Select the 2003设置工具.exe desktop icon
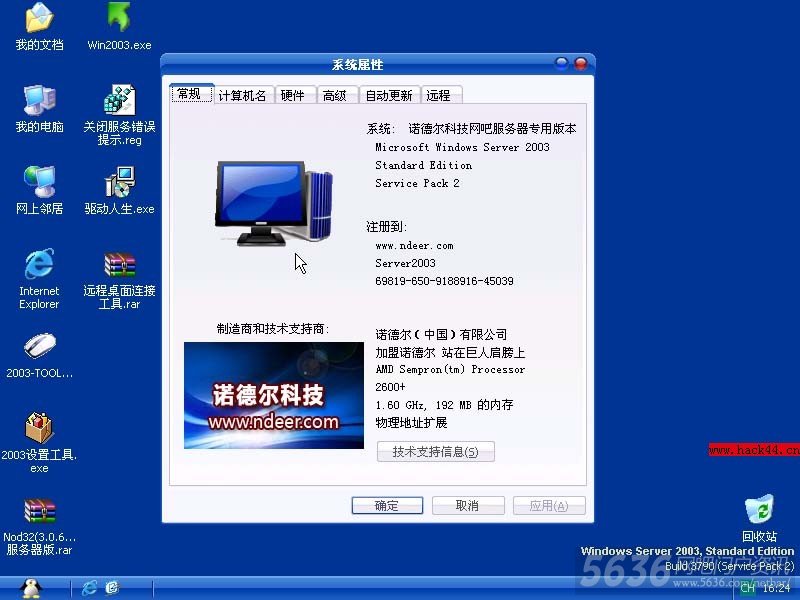 click(39, 442)
